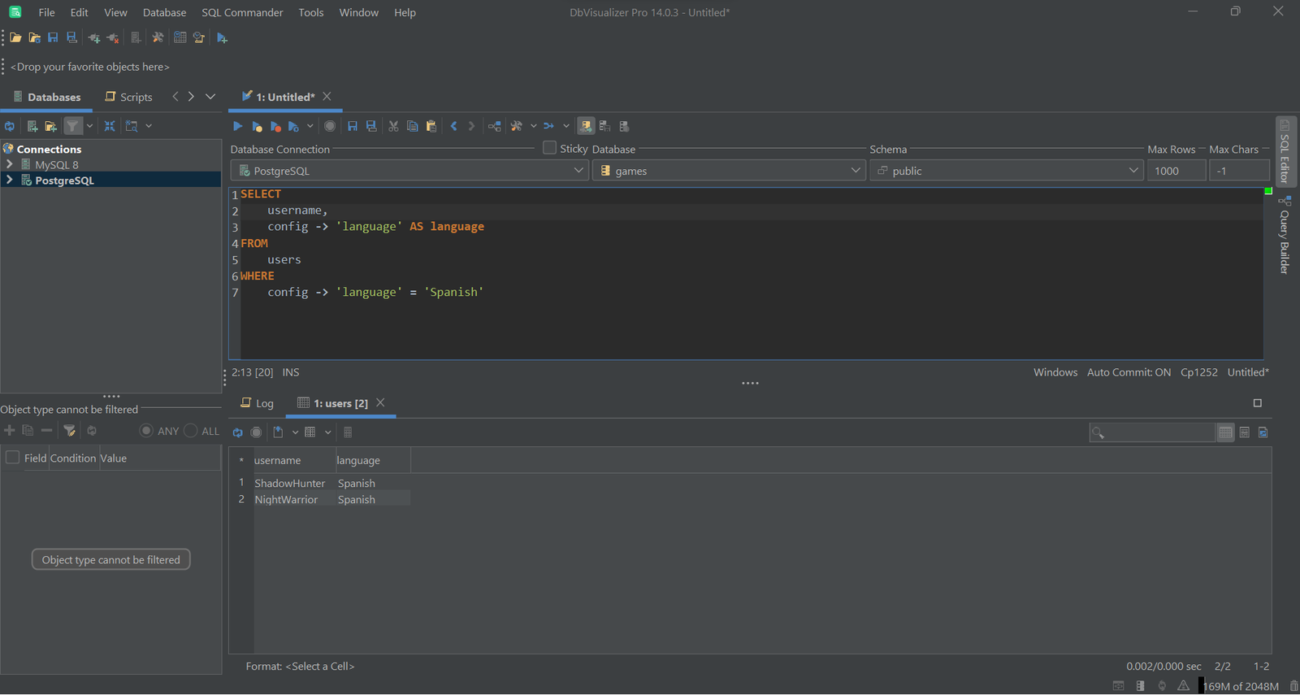Click the memory usage indicator showing 169M of 2048M
The width and height of the screenshot is (1300, 695).
click(x=1243, y=686)
